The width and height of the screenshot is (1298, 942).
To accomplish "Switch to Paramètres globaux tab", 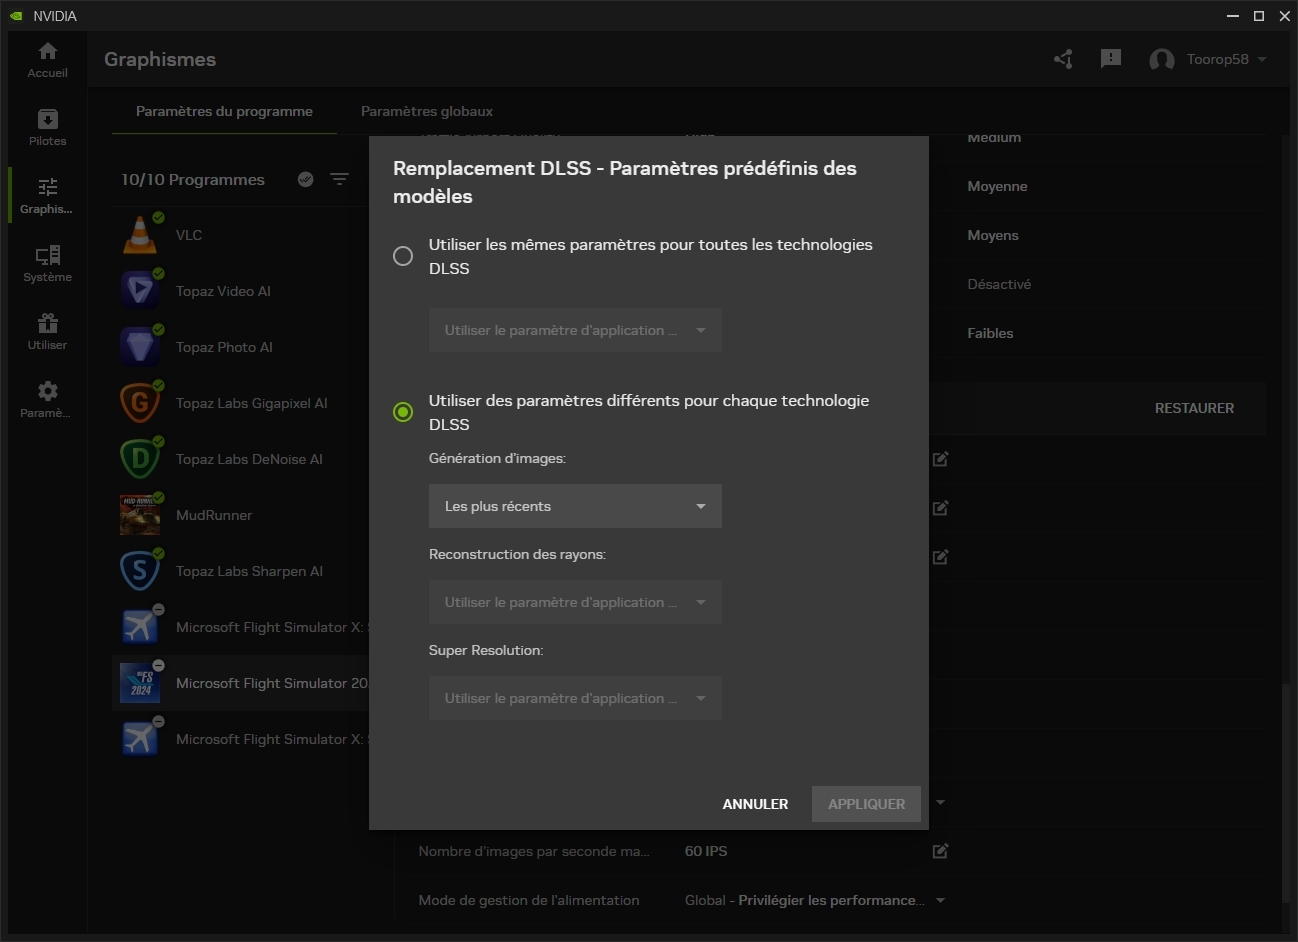I will (x=427, y=111).
